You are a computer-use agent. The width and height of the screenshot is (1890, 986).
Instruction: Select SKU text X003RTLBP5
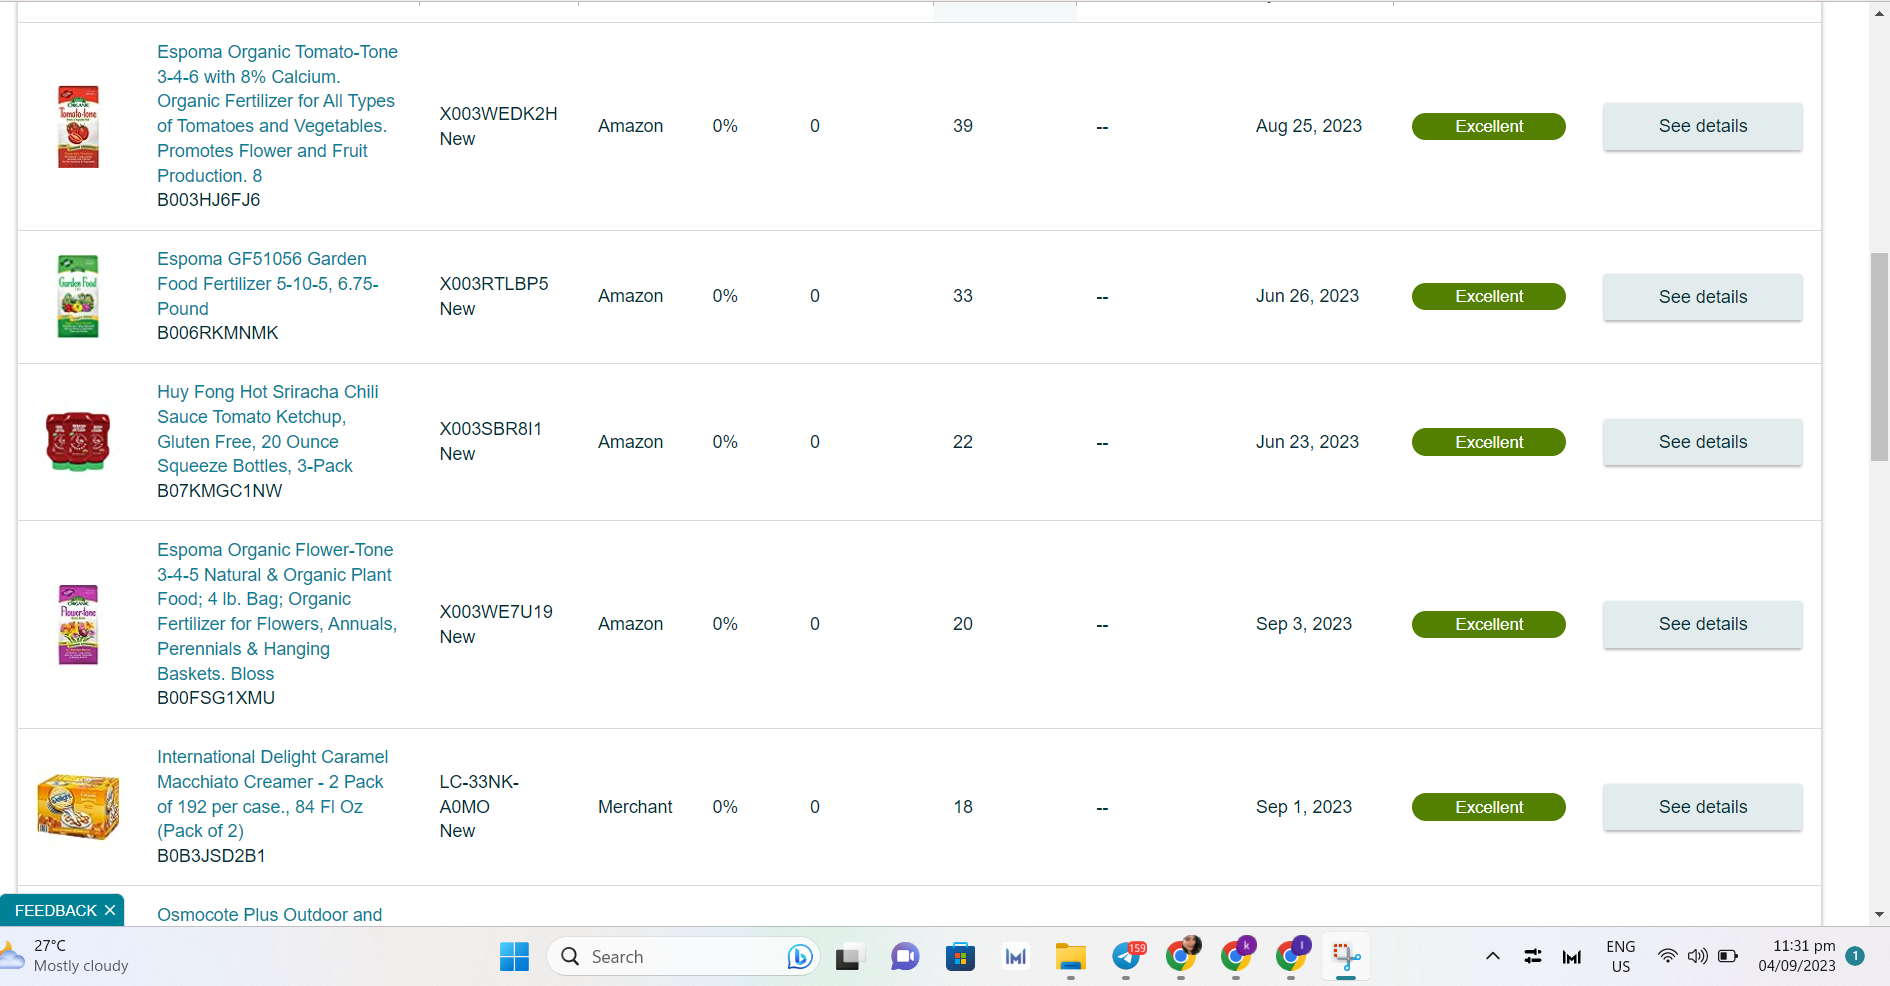(494, 284)
